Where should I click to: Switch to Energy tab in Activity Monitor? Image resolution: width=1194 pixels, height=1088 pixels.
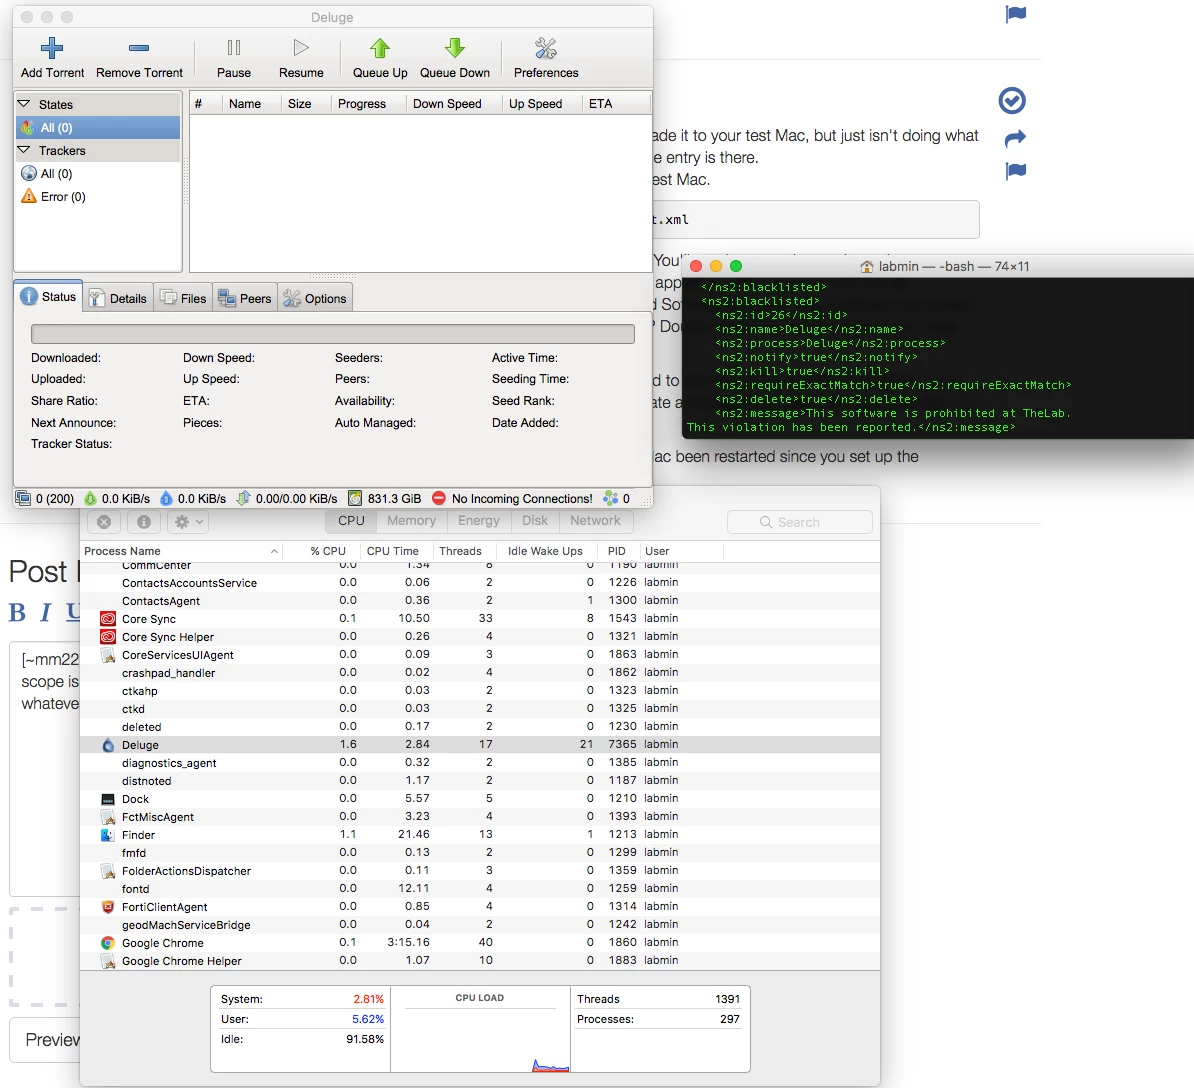pos(479,521)
